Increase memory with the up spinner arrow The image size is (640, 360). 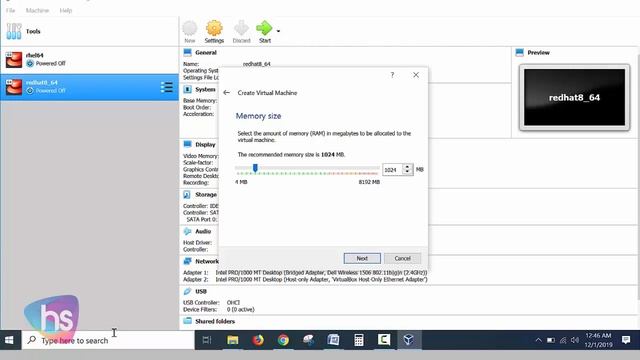[x=407, y=167]
